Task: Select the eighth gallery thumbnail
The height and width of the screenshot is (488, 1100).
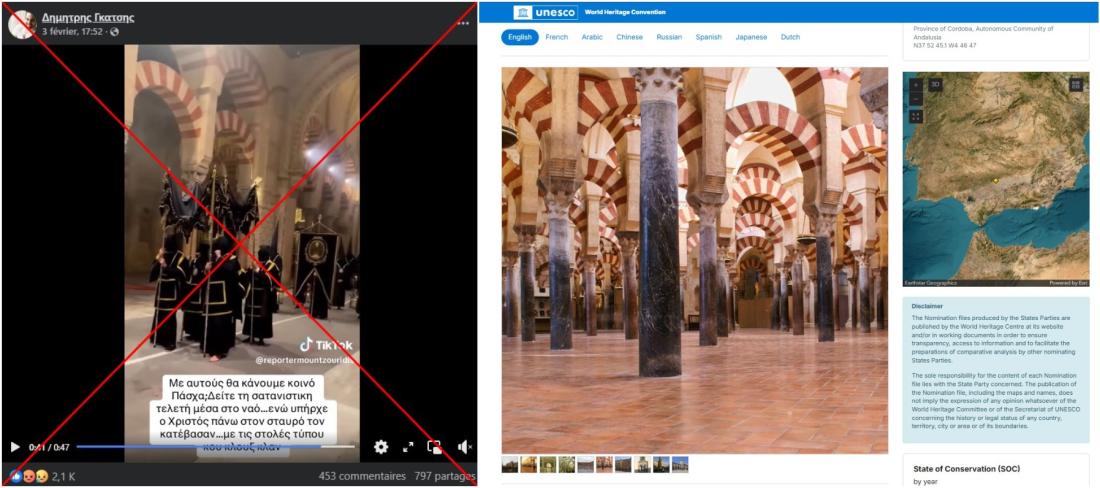Action: click(x=642, y=464)
